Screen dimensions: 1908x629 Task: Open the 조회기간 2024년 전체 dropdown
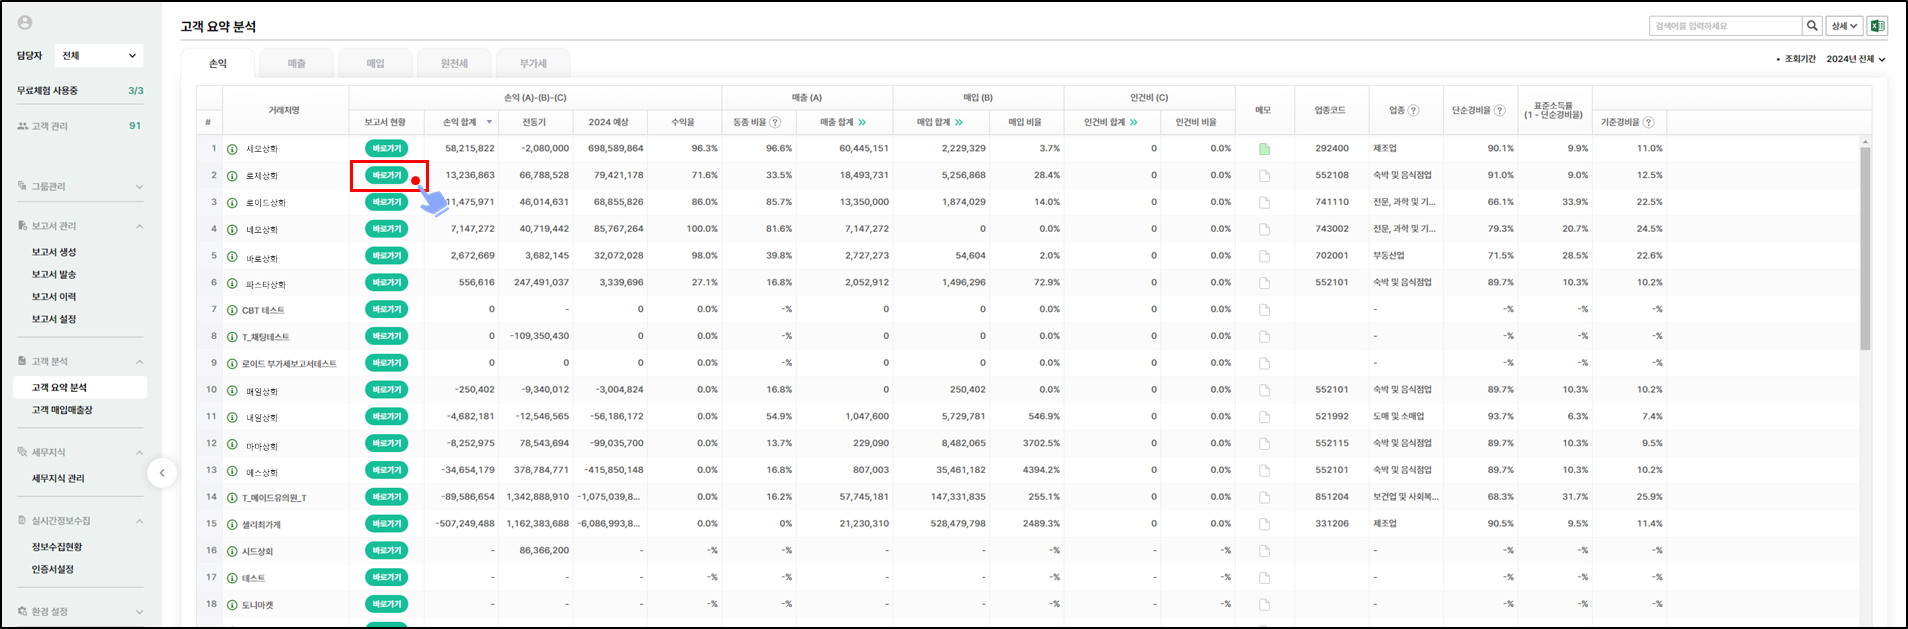pos(1855,59)
